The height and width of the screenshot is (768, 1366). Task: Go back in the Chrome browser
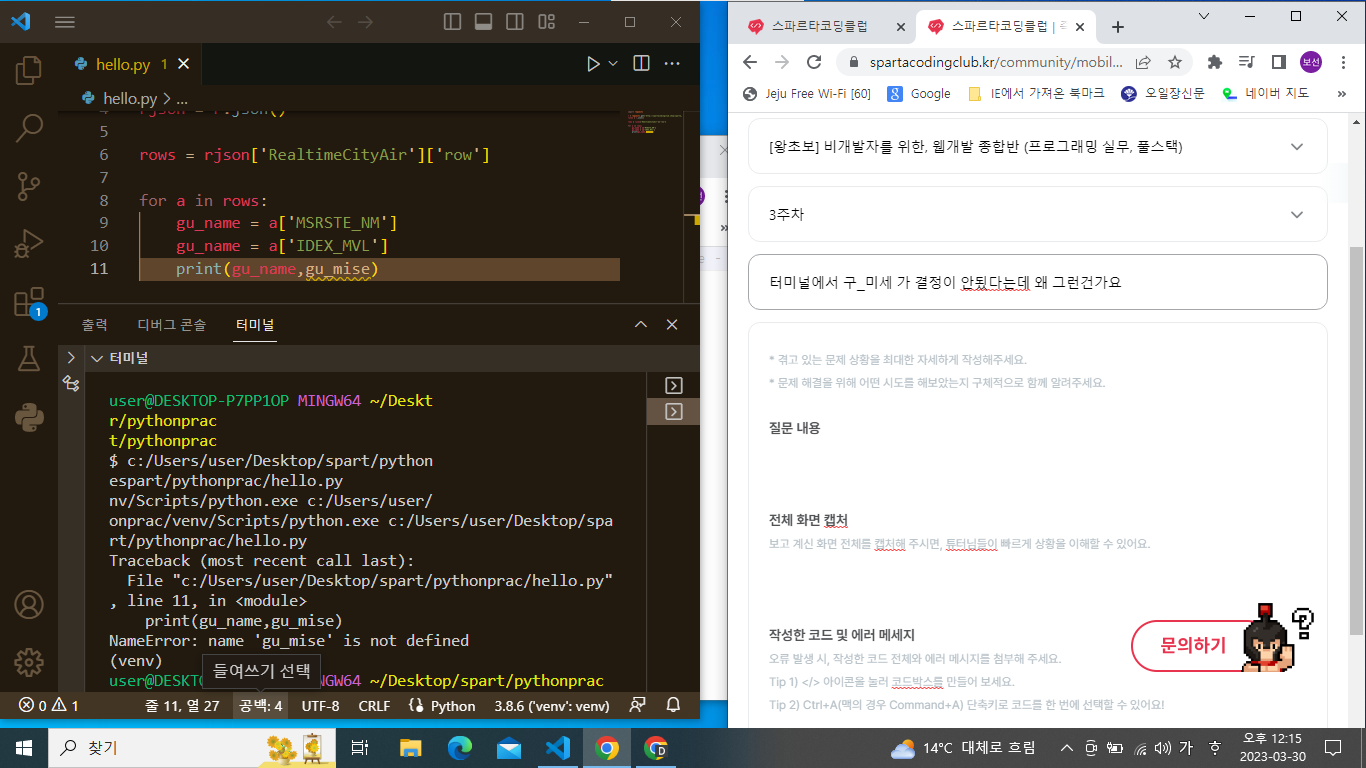click(x=751, y=62)
